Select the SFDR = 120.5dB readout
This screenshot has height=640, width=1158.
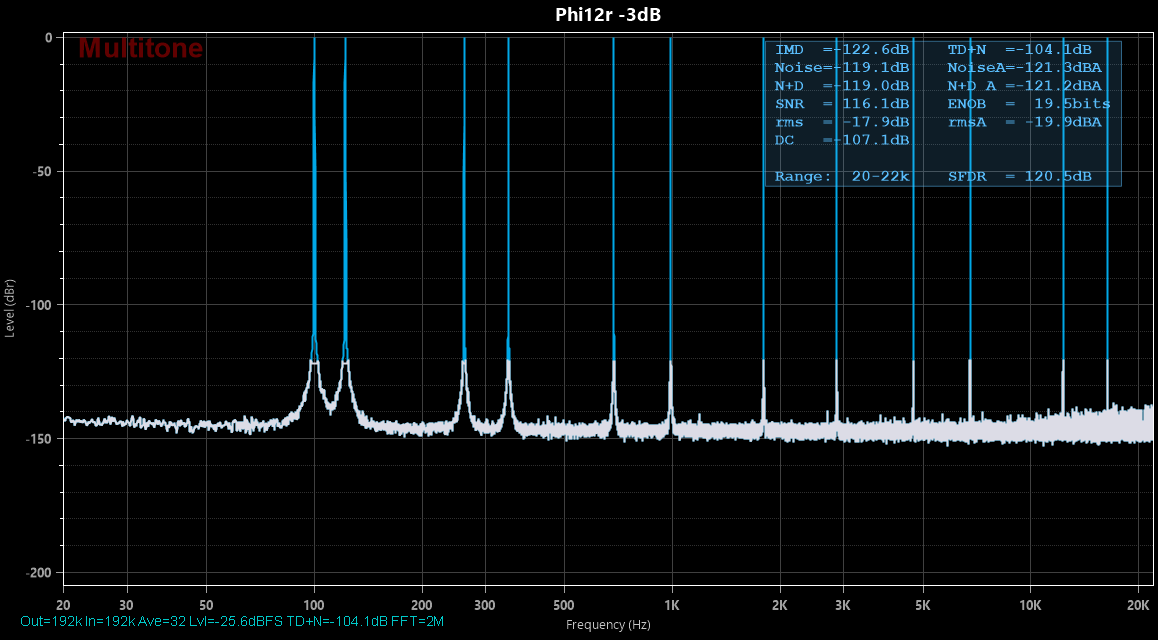[1019, 177]
